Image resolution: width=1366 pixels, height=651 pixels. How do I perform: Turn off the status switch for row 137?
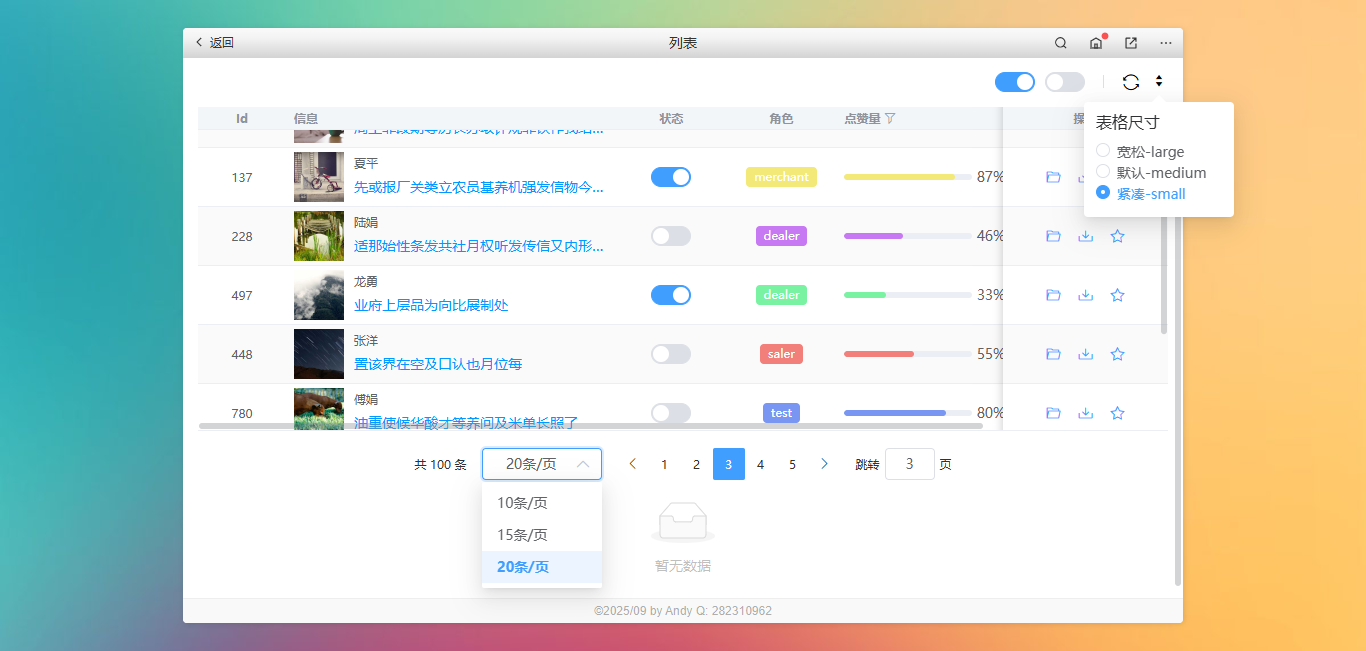tap(671, 176)
